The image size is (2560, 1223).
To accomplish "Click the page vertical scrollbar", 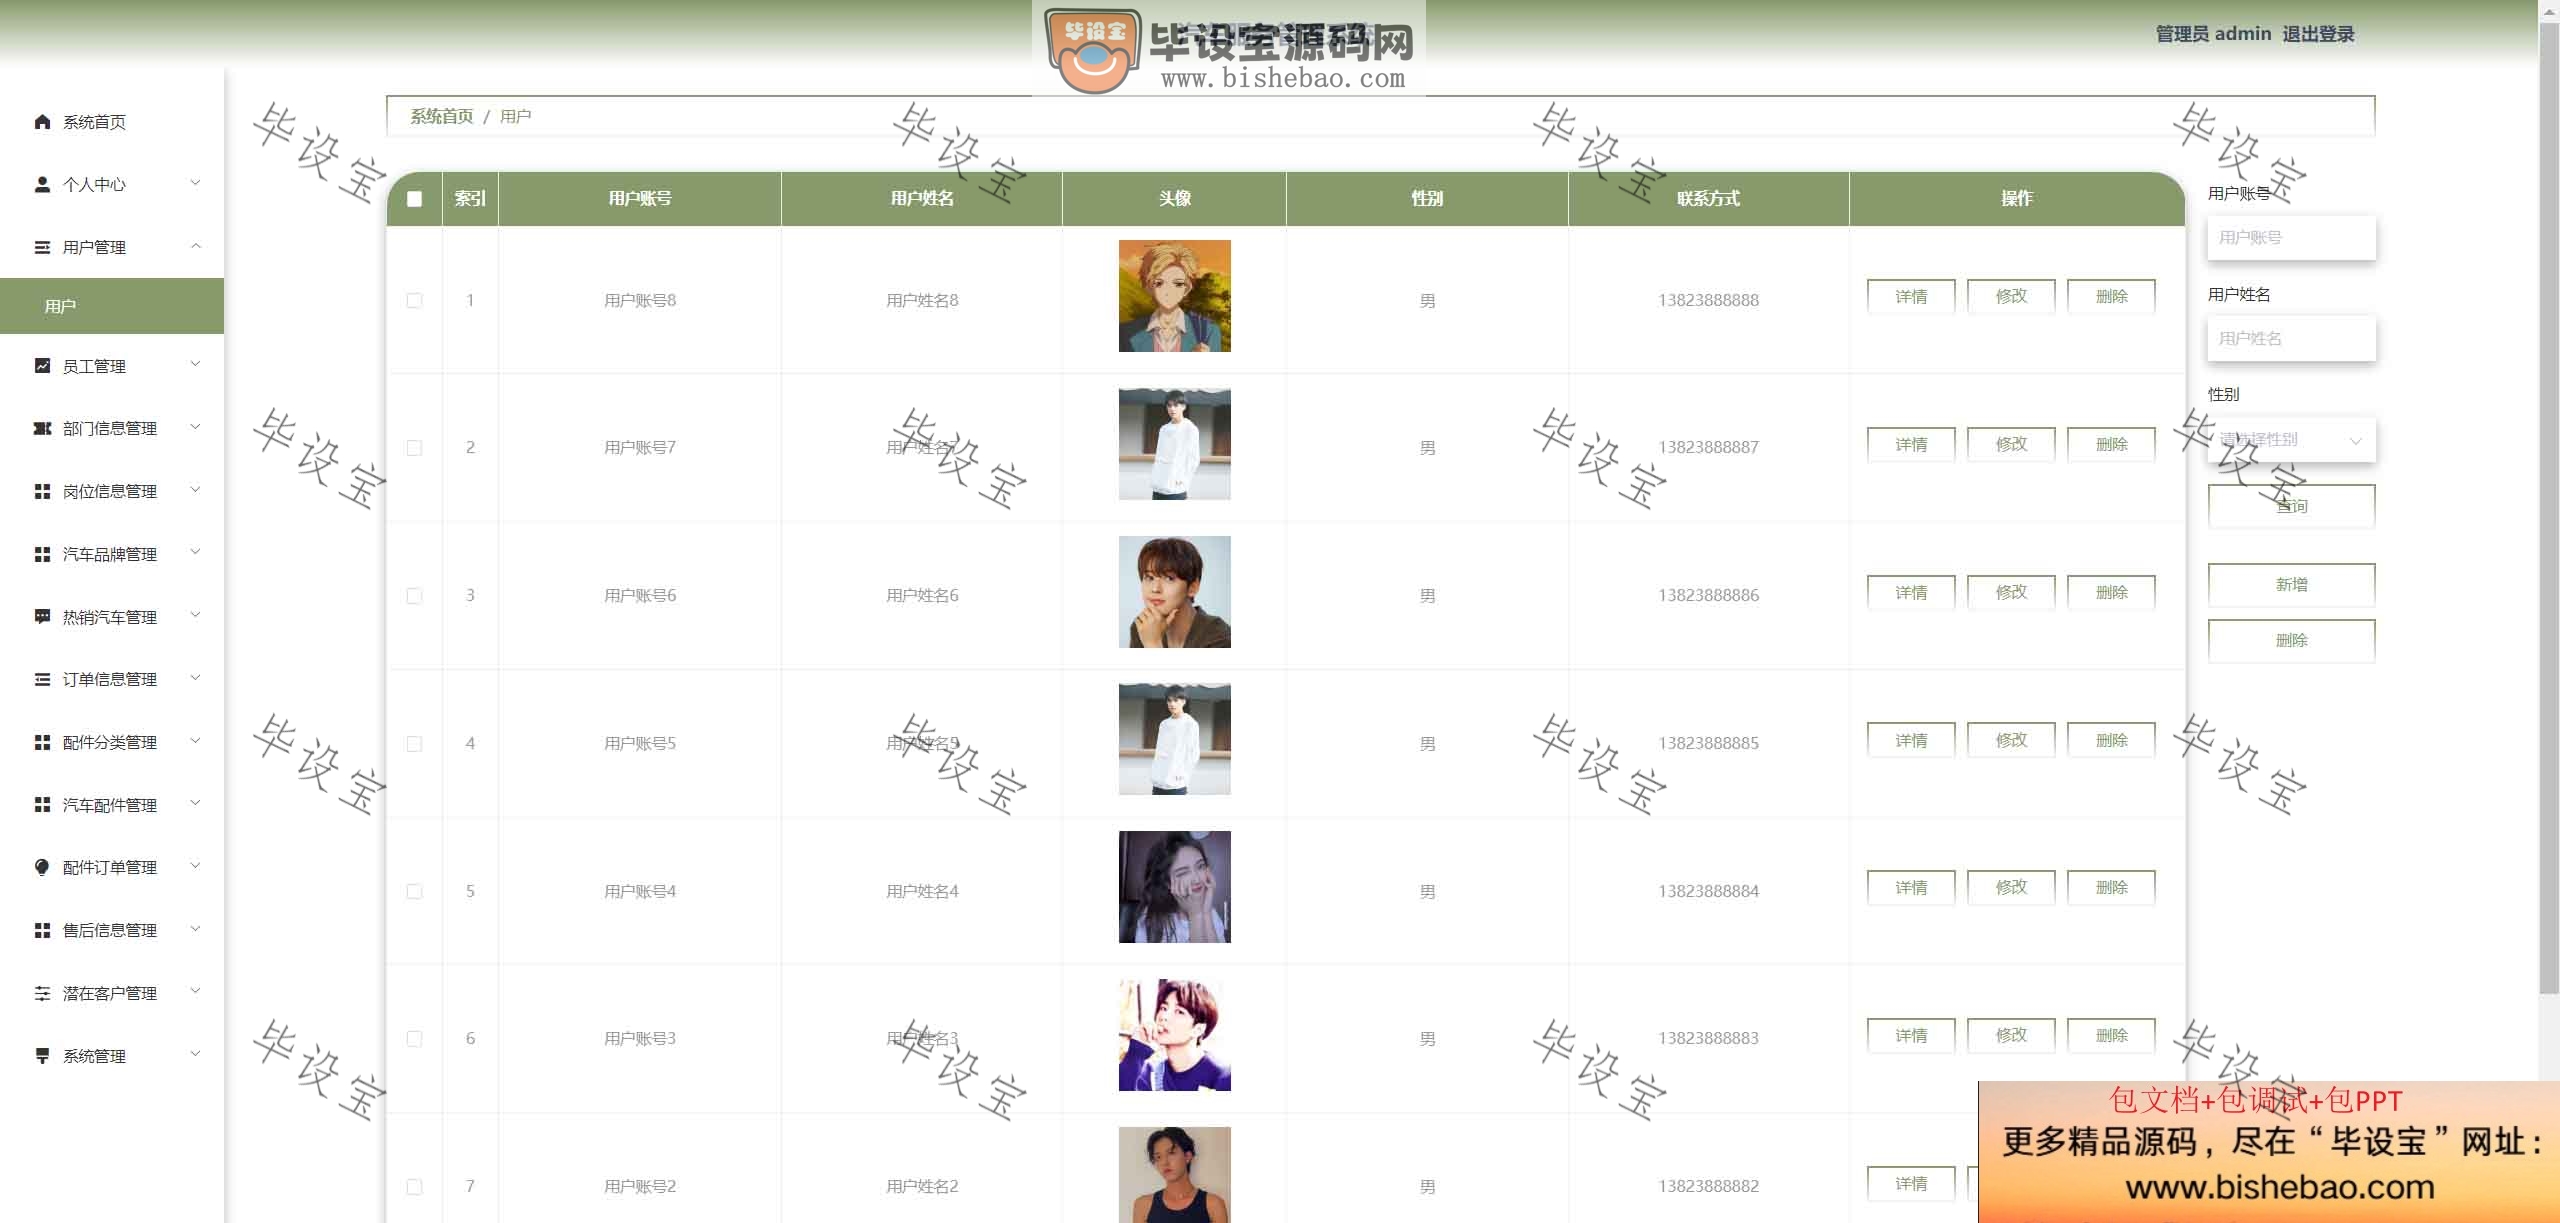I will pos(2549,500).
